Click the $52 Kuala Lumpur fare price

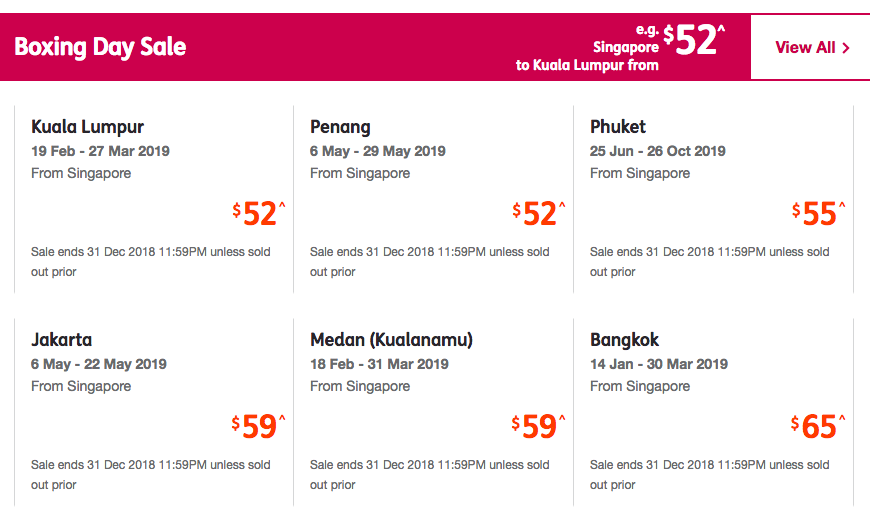coord(259,214)
